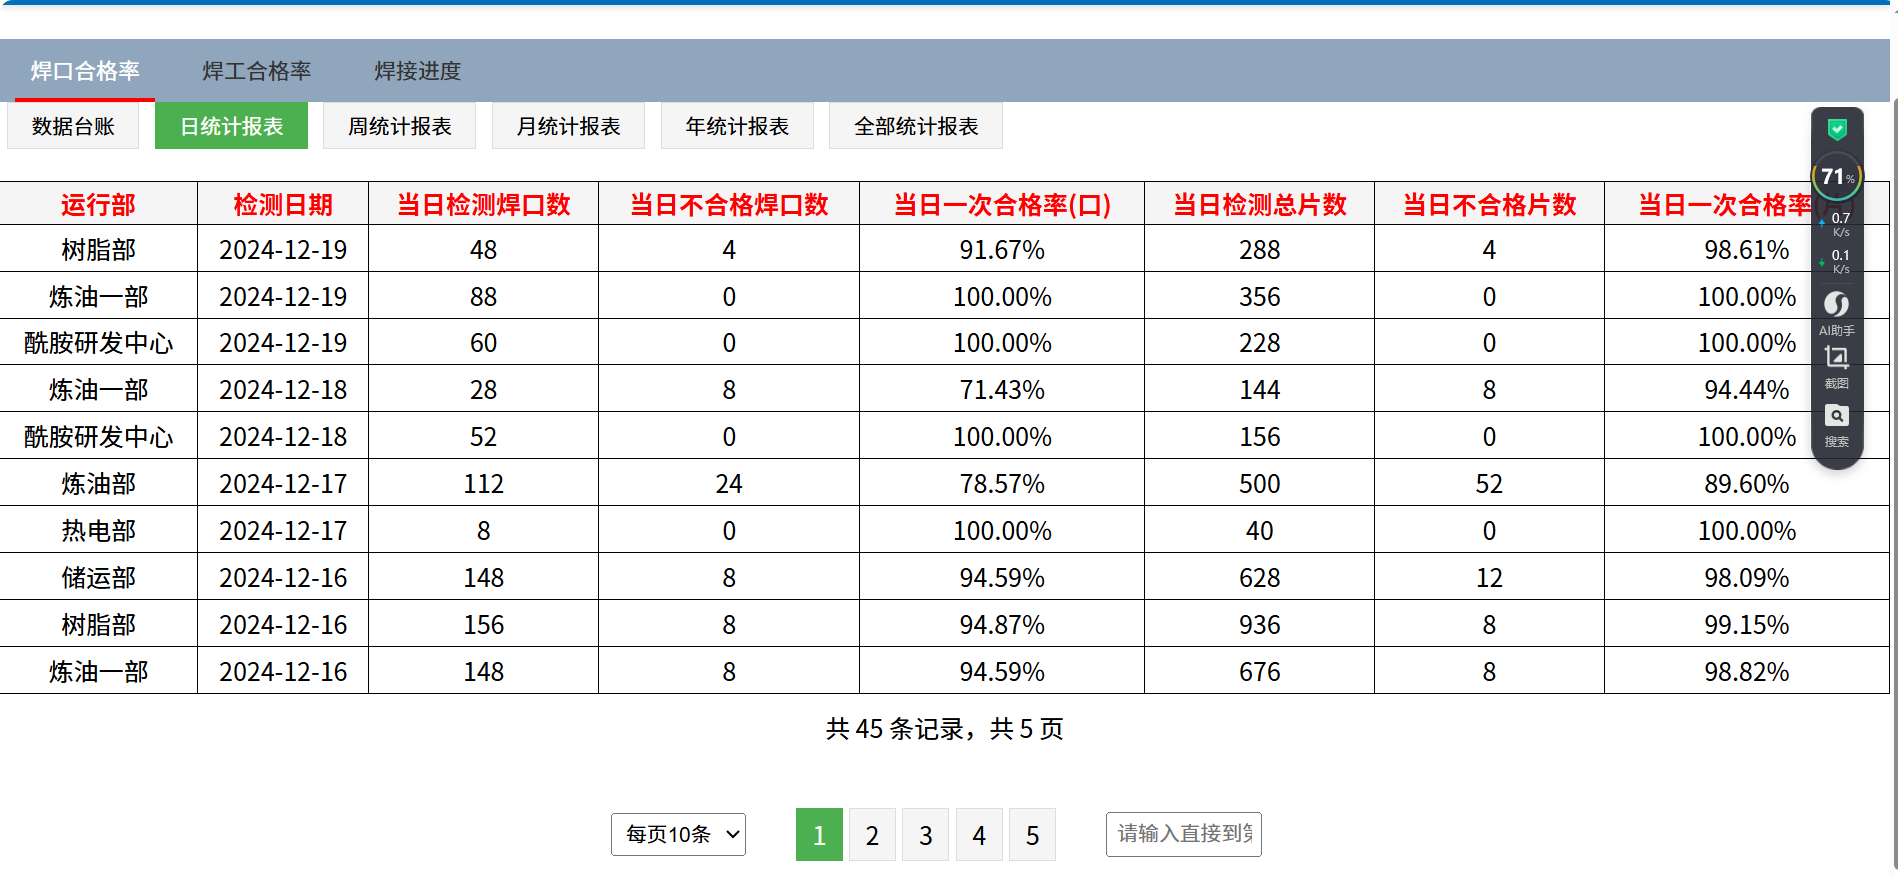1898x880 pixels.
Task: Go to page 1
Action: pos(819,835)
